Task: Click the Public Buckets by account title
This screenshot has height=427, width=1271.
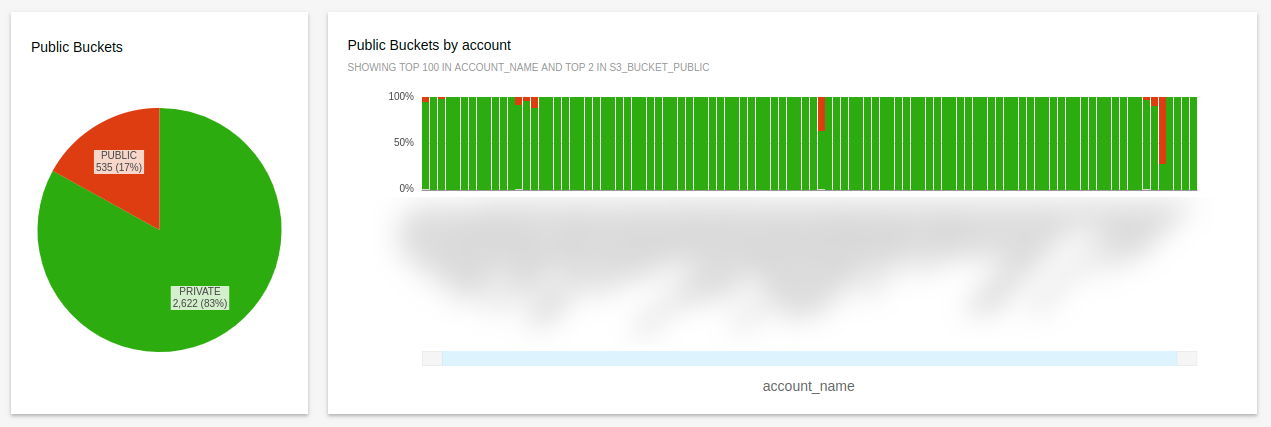Action: pos(429,45)
